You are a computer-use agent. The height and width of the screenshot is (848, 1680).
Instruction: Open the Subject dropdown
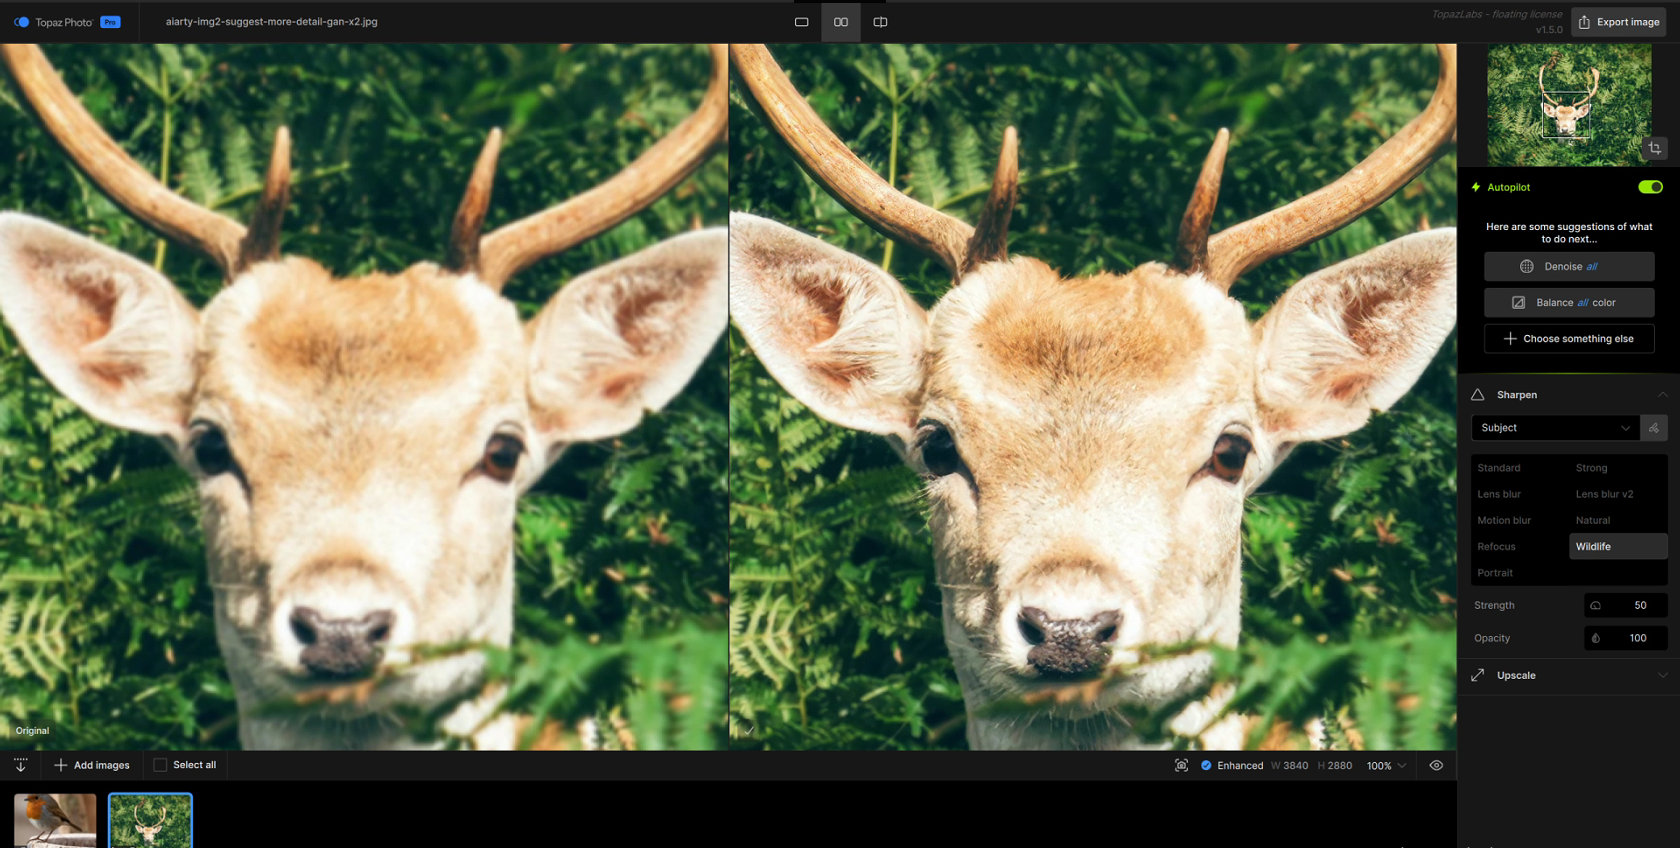click(1555, 428)
